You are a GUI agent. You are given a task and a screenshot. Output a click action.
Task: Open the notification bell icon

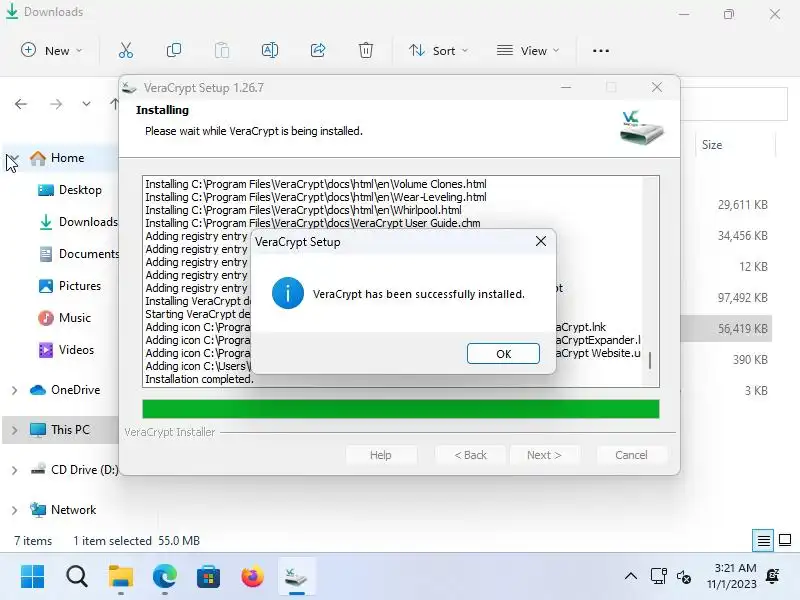[772, 576]
